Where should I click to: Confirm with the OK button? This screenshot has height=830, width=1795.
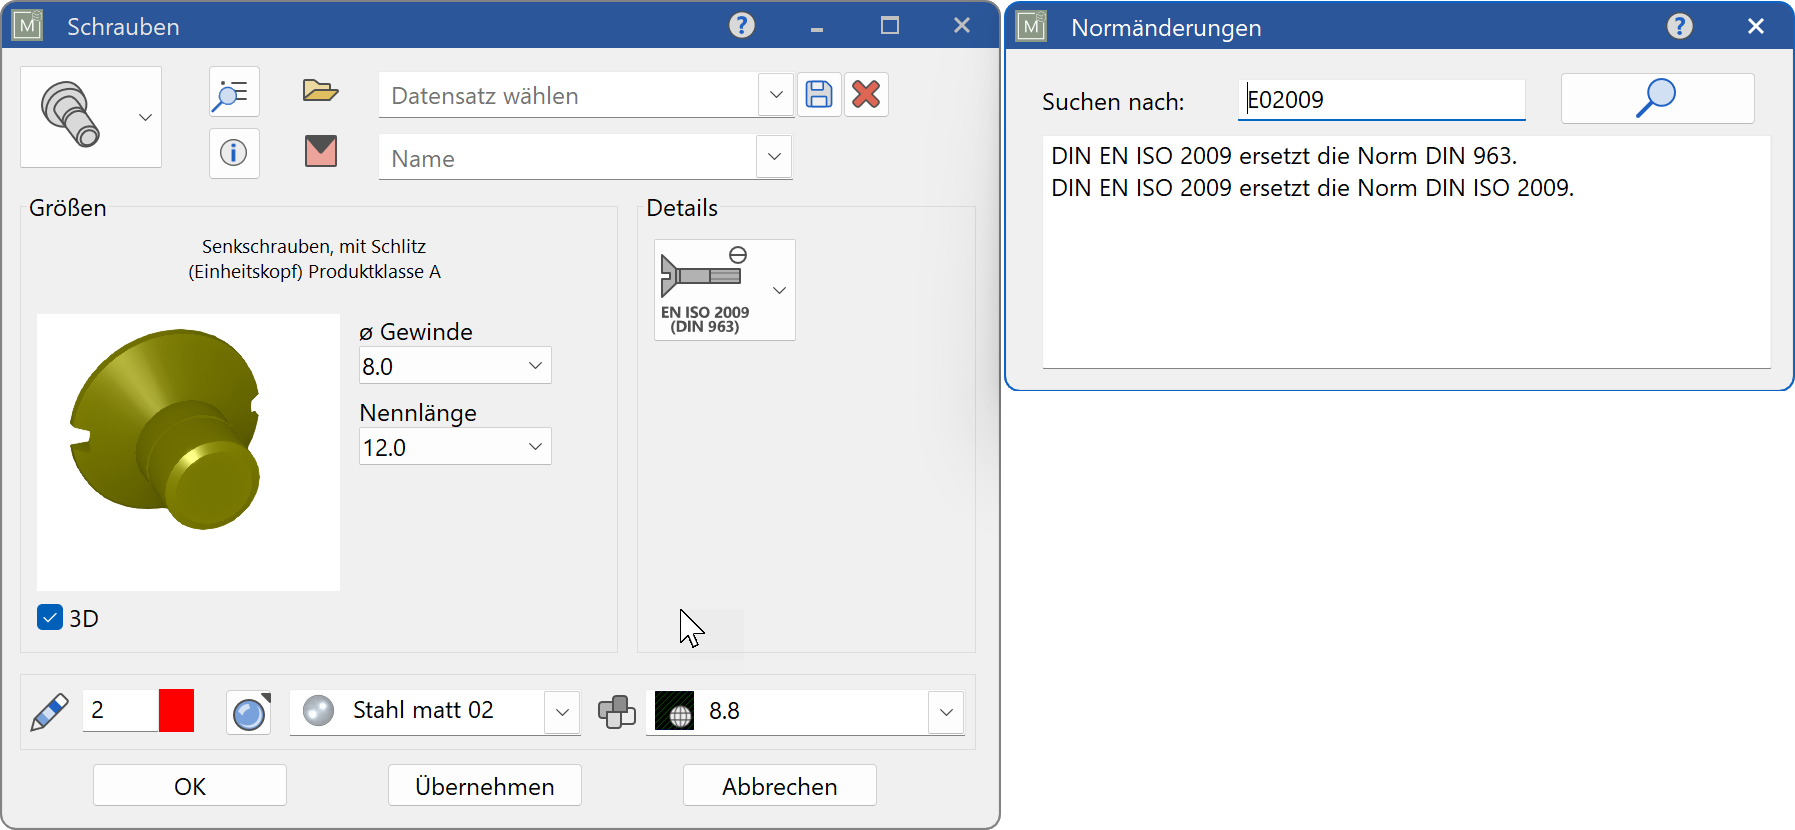point(190,786)
